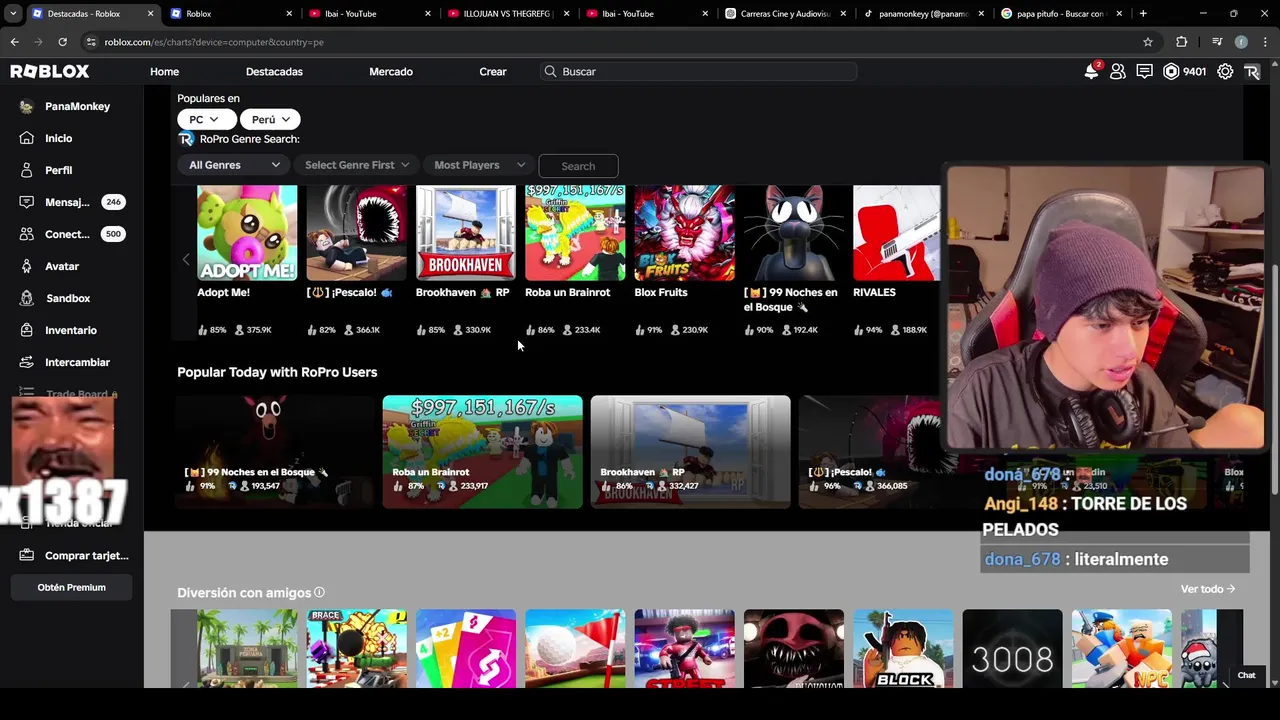Open a new browser tab with plus
The width and height of the screenshot is (1280, 720).
[x=1143, y=13]
